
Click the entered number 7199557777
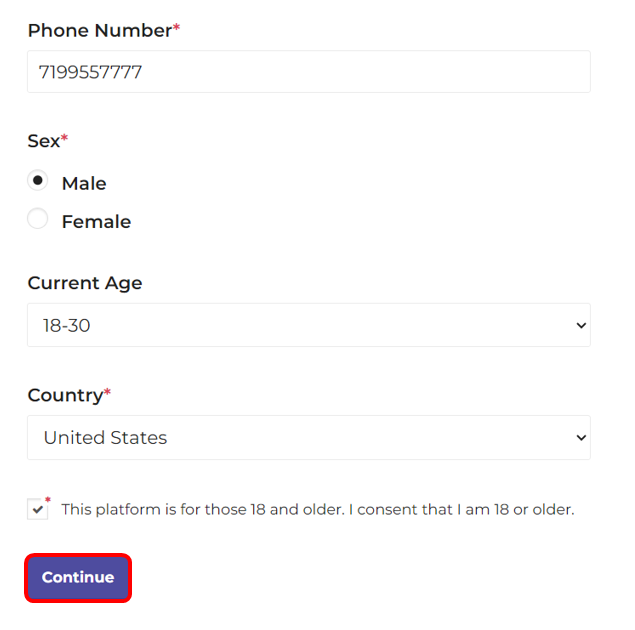tap(90, 73)
